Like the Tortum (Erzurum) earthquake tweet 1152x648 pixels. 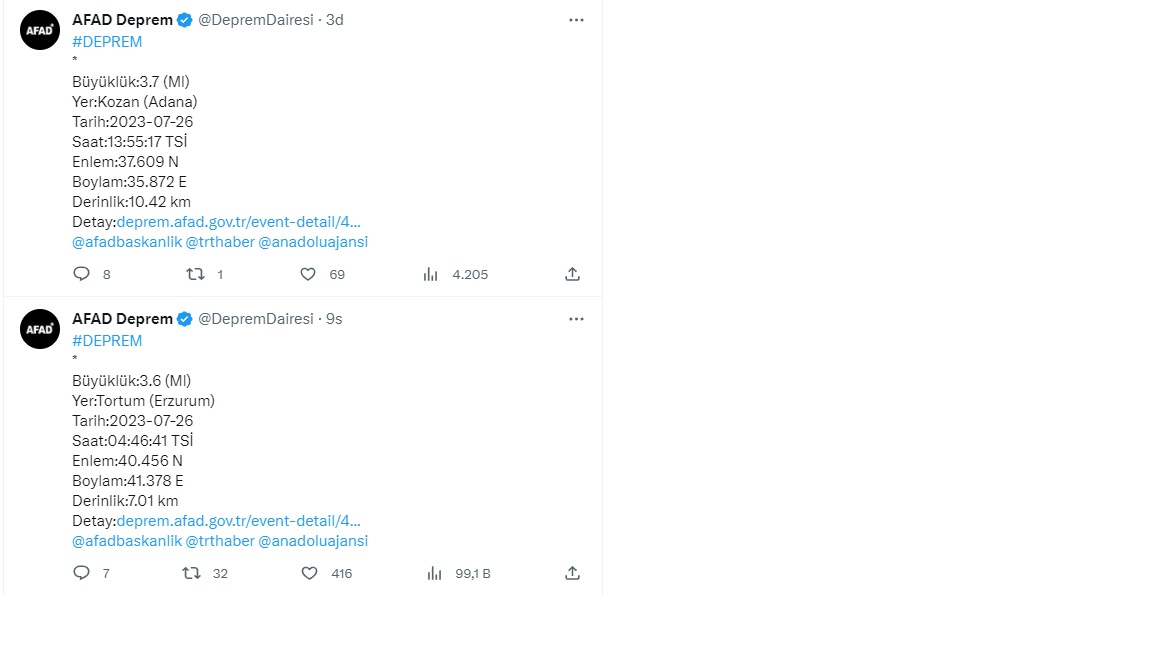[309, 573]
